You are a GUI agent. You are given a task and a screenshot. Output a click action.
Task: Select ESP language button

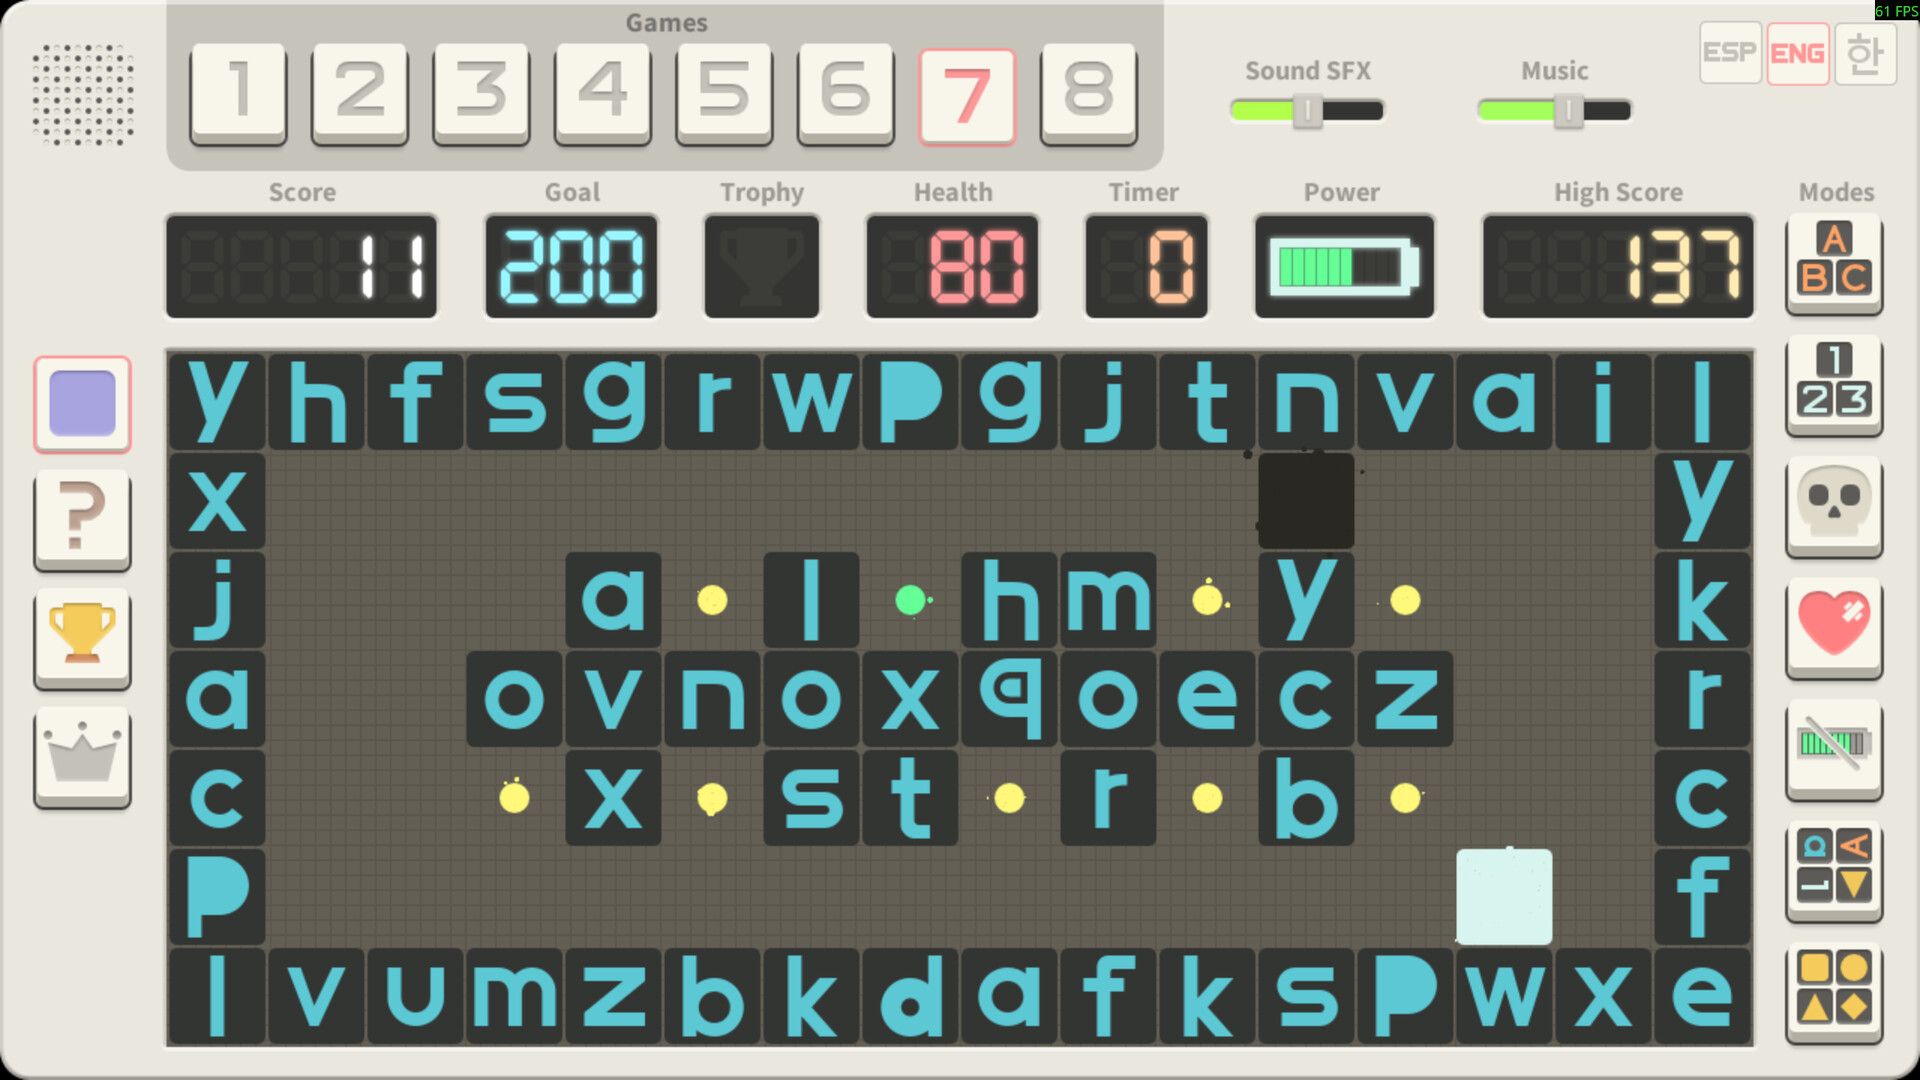(1730, 53)
